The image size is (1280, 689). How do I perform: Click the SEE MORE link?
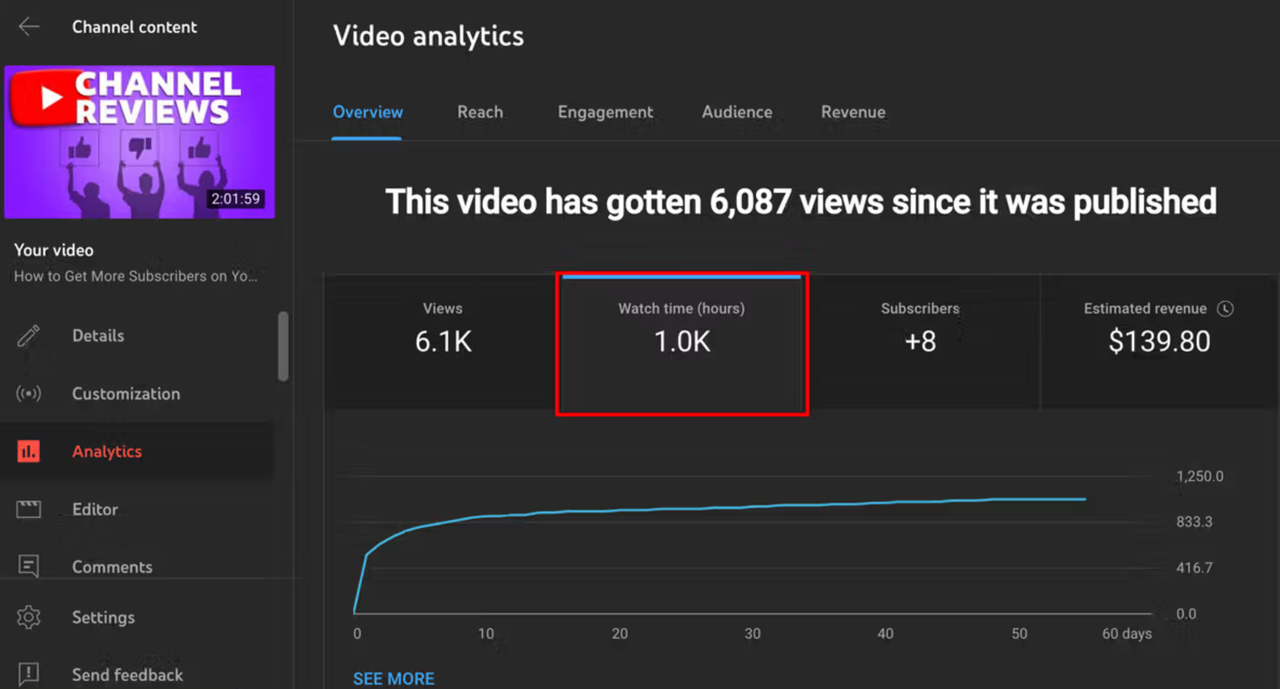pos(394,678)
